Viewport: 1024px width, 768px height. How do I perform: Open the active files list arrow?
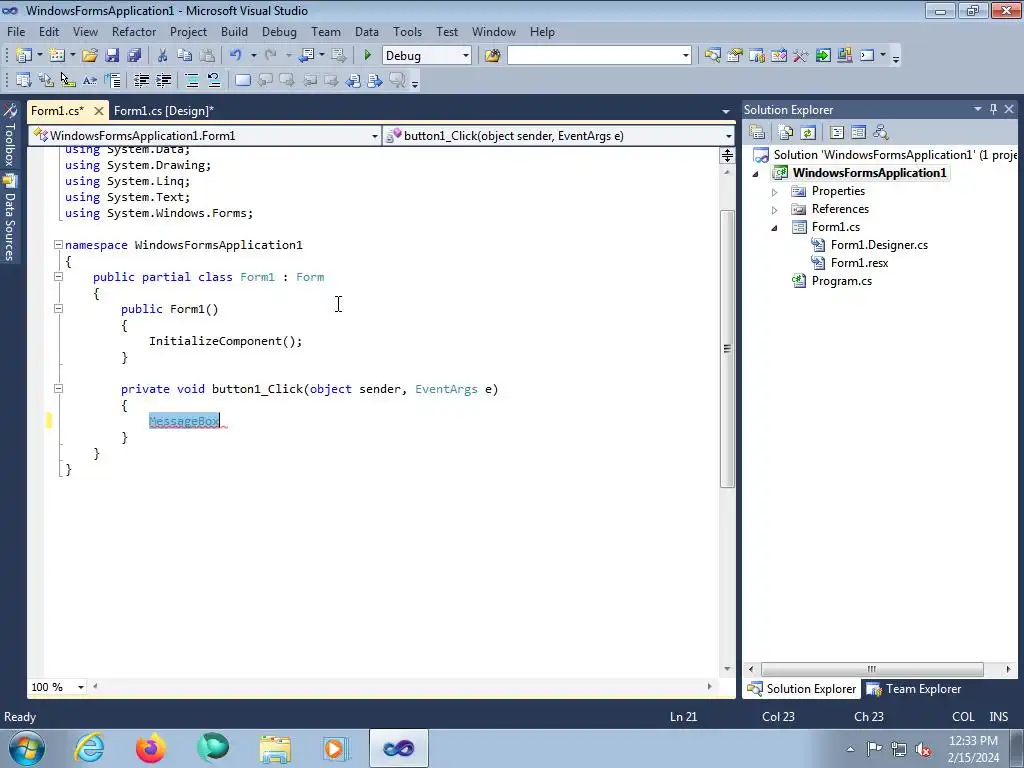pos(726,112)
